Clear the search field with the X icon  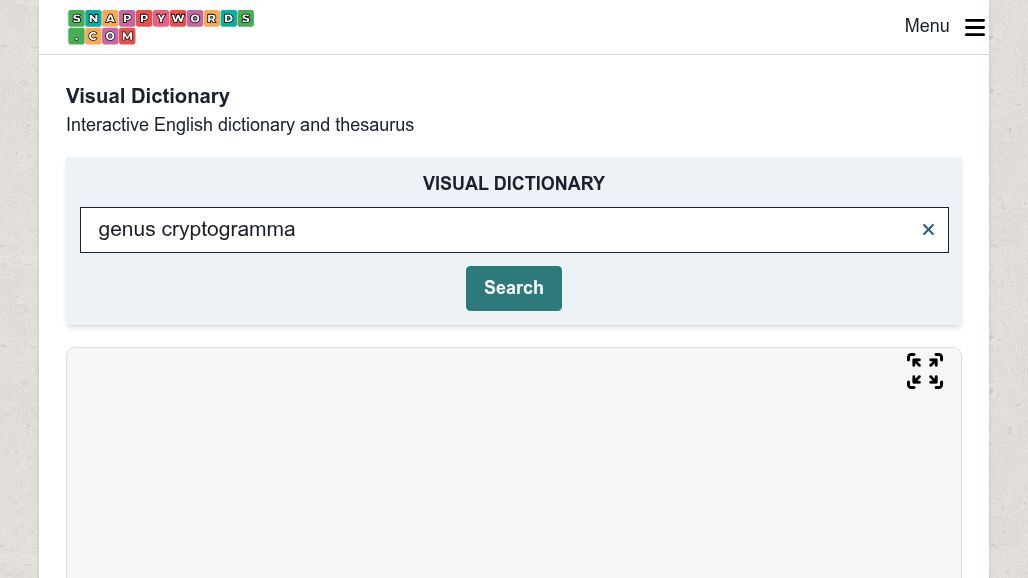(928, 230)
